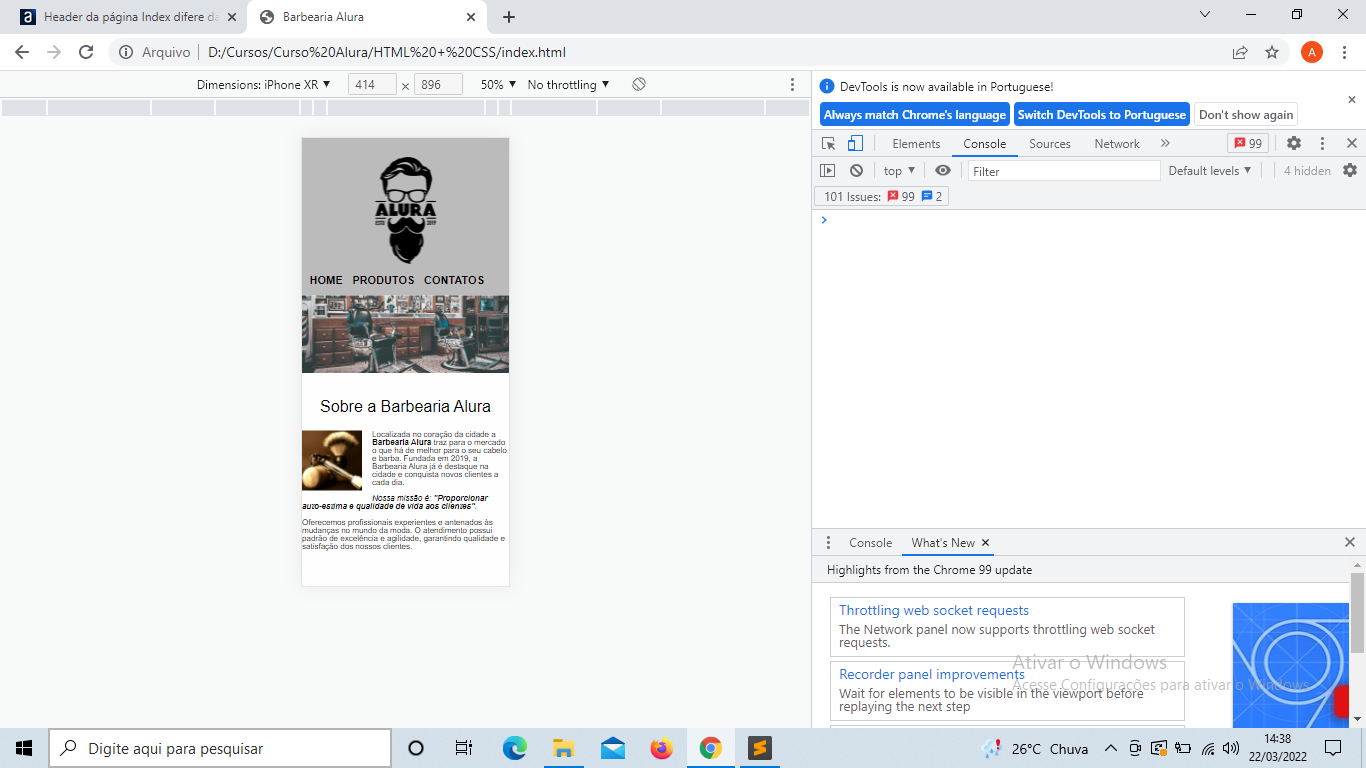Select the What's New tab
This screenshot has width=1366, height=768.
pyautogui.click(x=943, y=543)
